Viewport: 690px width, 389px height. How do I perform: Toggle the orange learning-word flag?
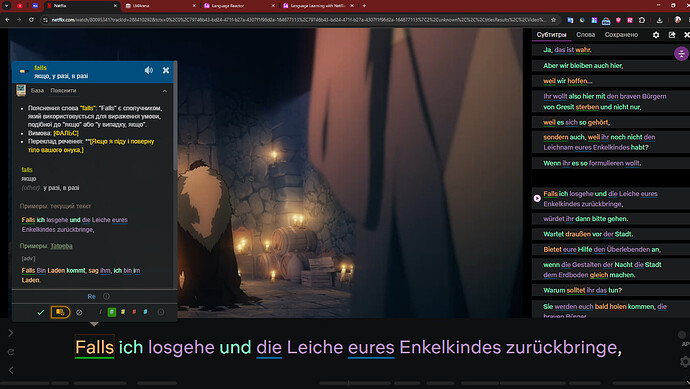tap(60, 312)
